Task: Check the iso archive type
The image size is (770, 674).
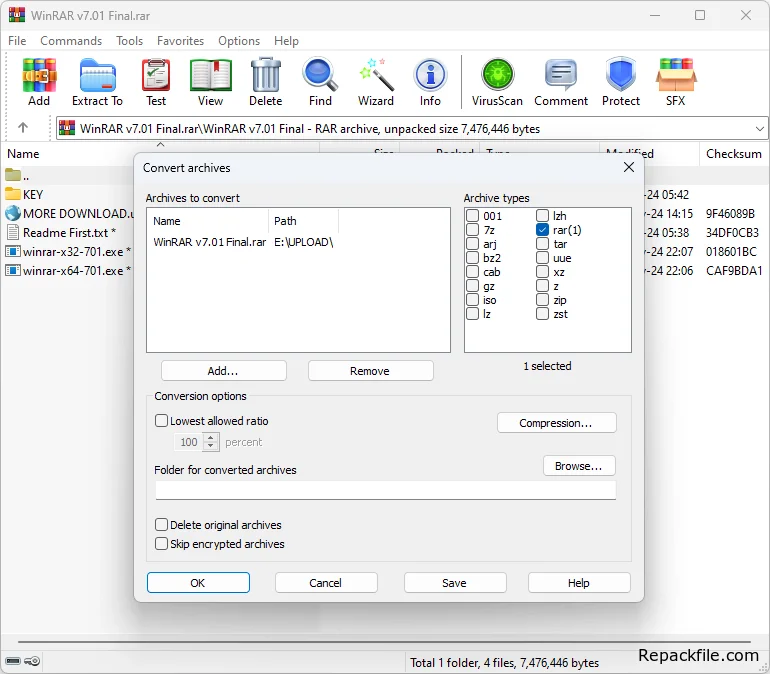Action: [x=472, y=299]
